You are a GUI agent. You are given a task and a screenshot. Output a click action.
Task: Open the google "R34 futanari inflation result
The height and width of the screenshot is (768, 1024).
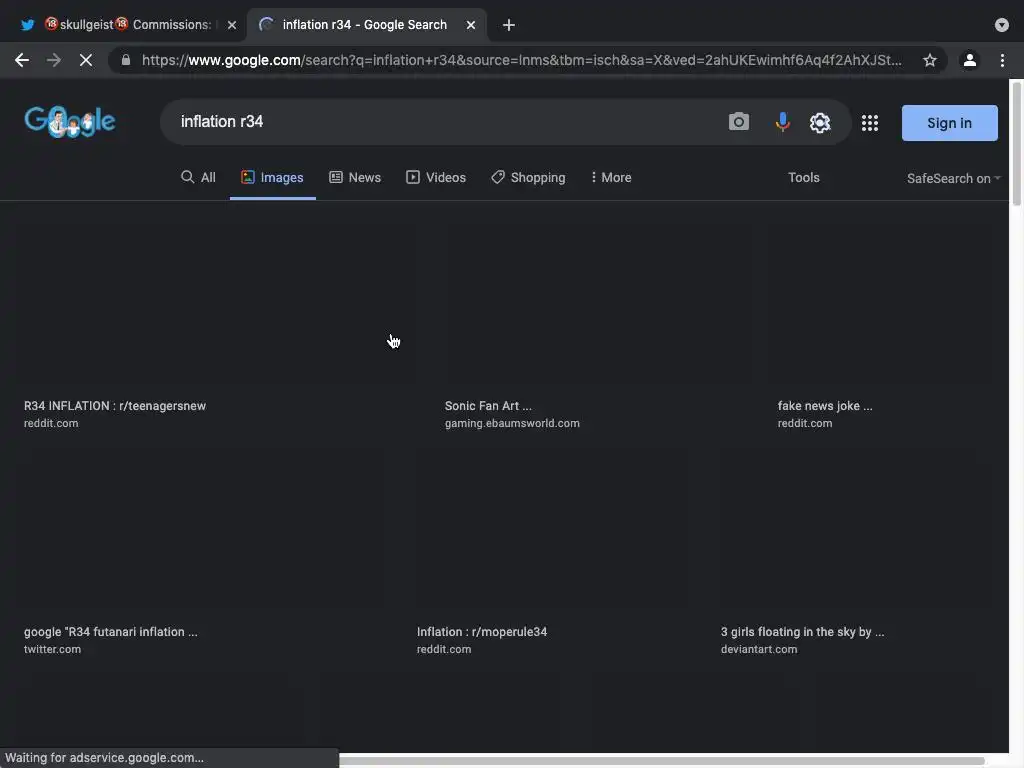pyautogui.click(x=110, y=632)
